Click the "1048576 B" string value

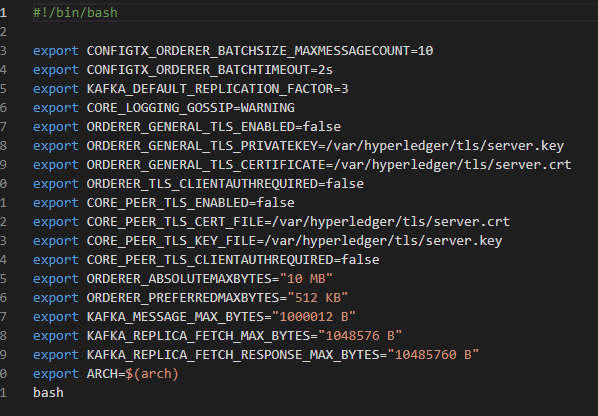point(360,336)
